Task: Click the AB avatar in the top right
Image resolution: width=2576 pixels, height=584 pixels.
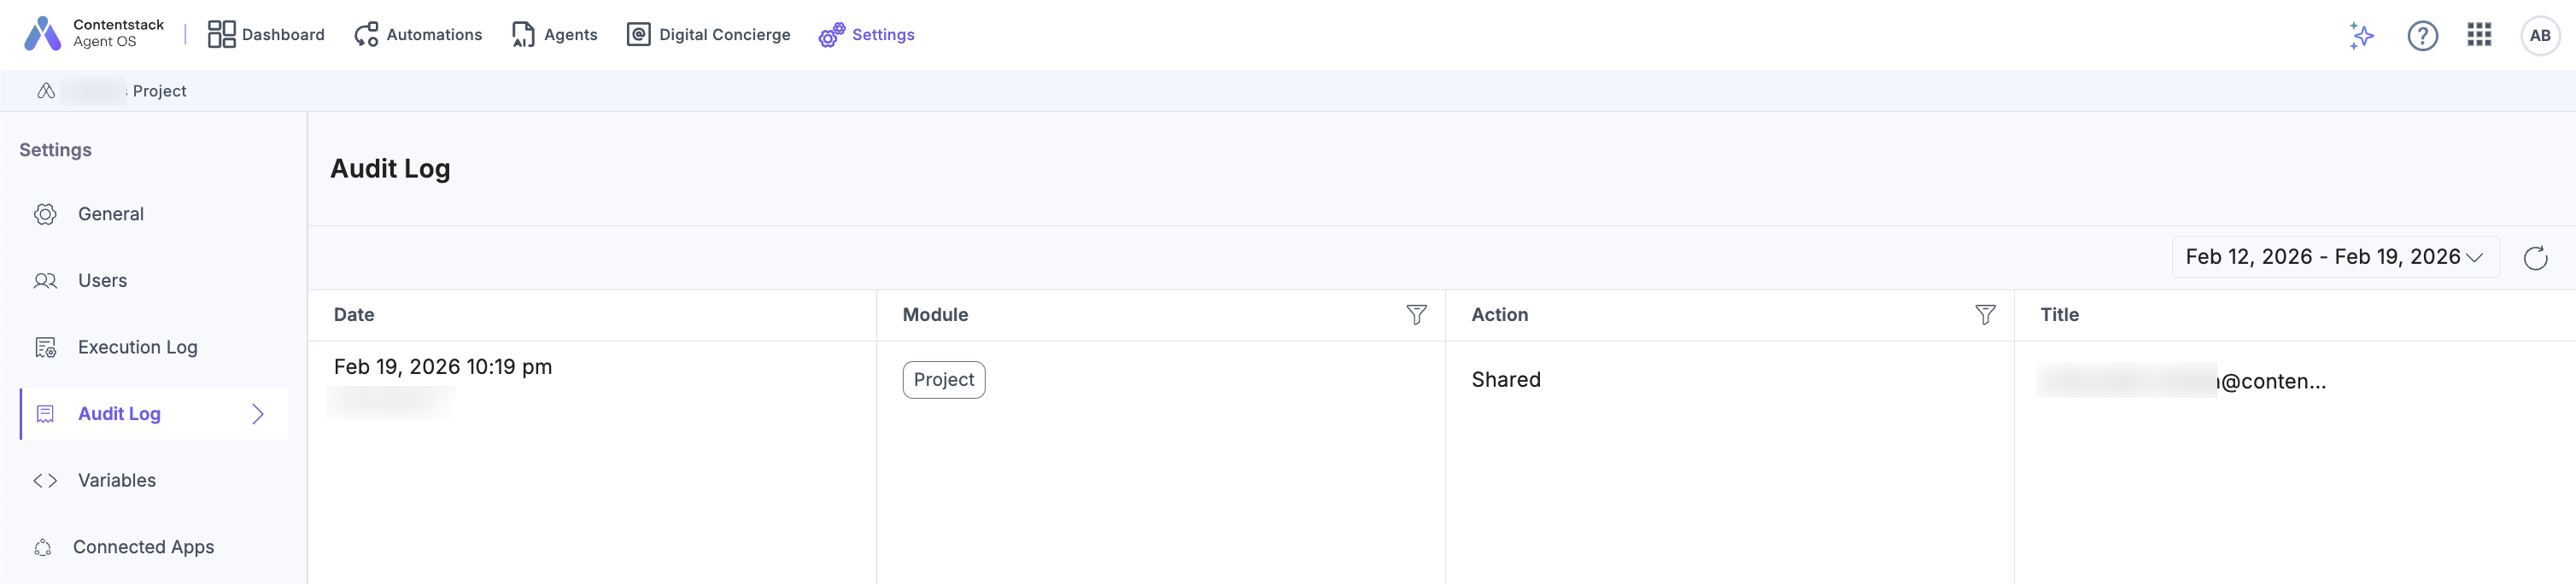Action: 2541,35
